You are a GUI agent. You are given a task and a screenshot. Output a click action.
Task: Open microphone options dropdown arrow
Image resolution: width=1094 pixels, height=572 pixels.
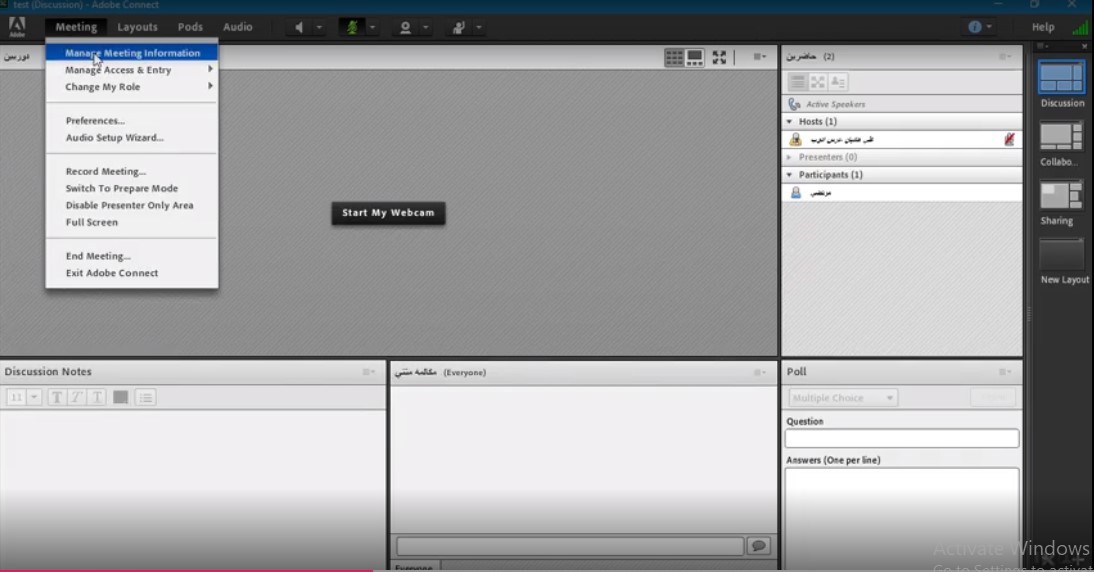click(x=372, y=27)
